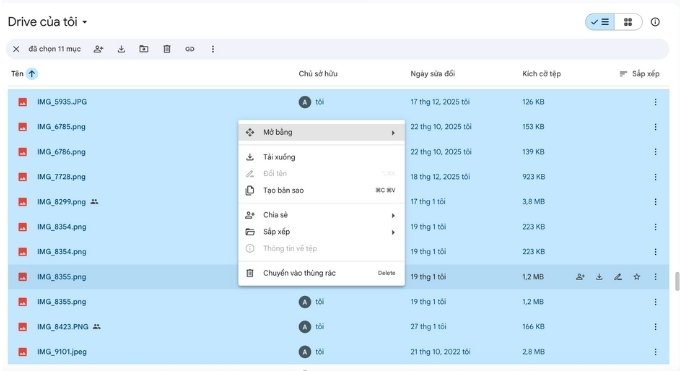
Task: Clear selection with the X icon
Action: tap(16, 49)
